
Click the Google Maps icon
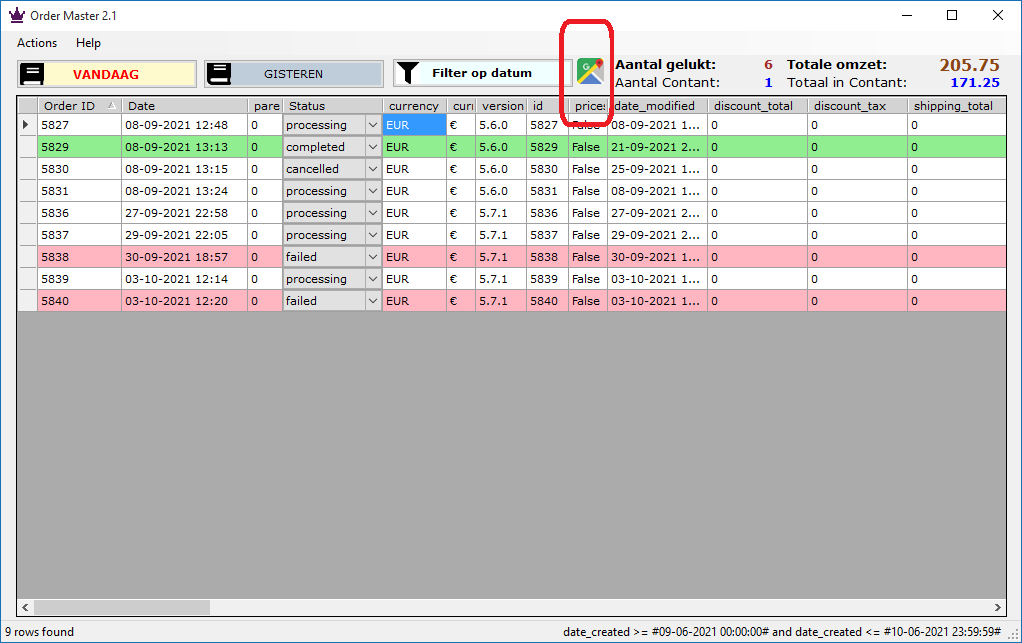tap(590, 72)
